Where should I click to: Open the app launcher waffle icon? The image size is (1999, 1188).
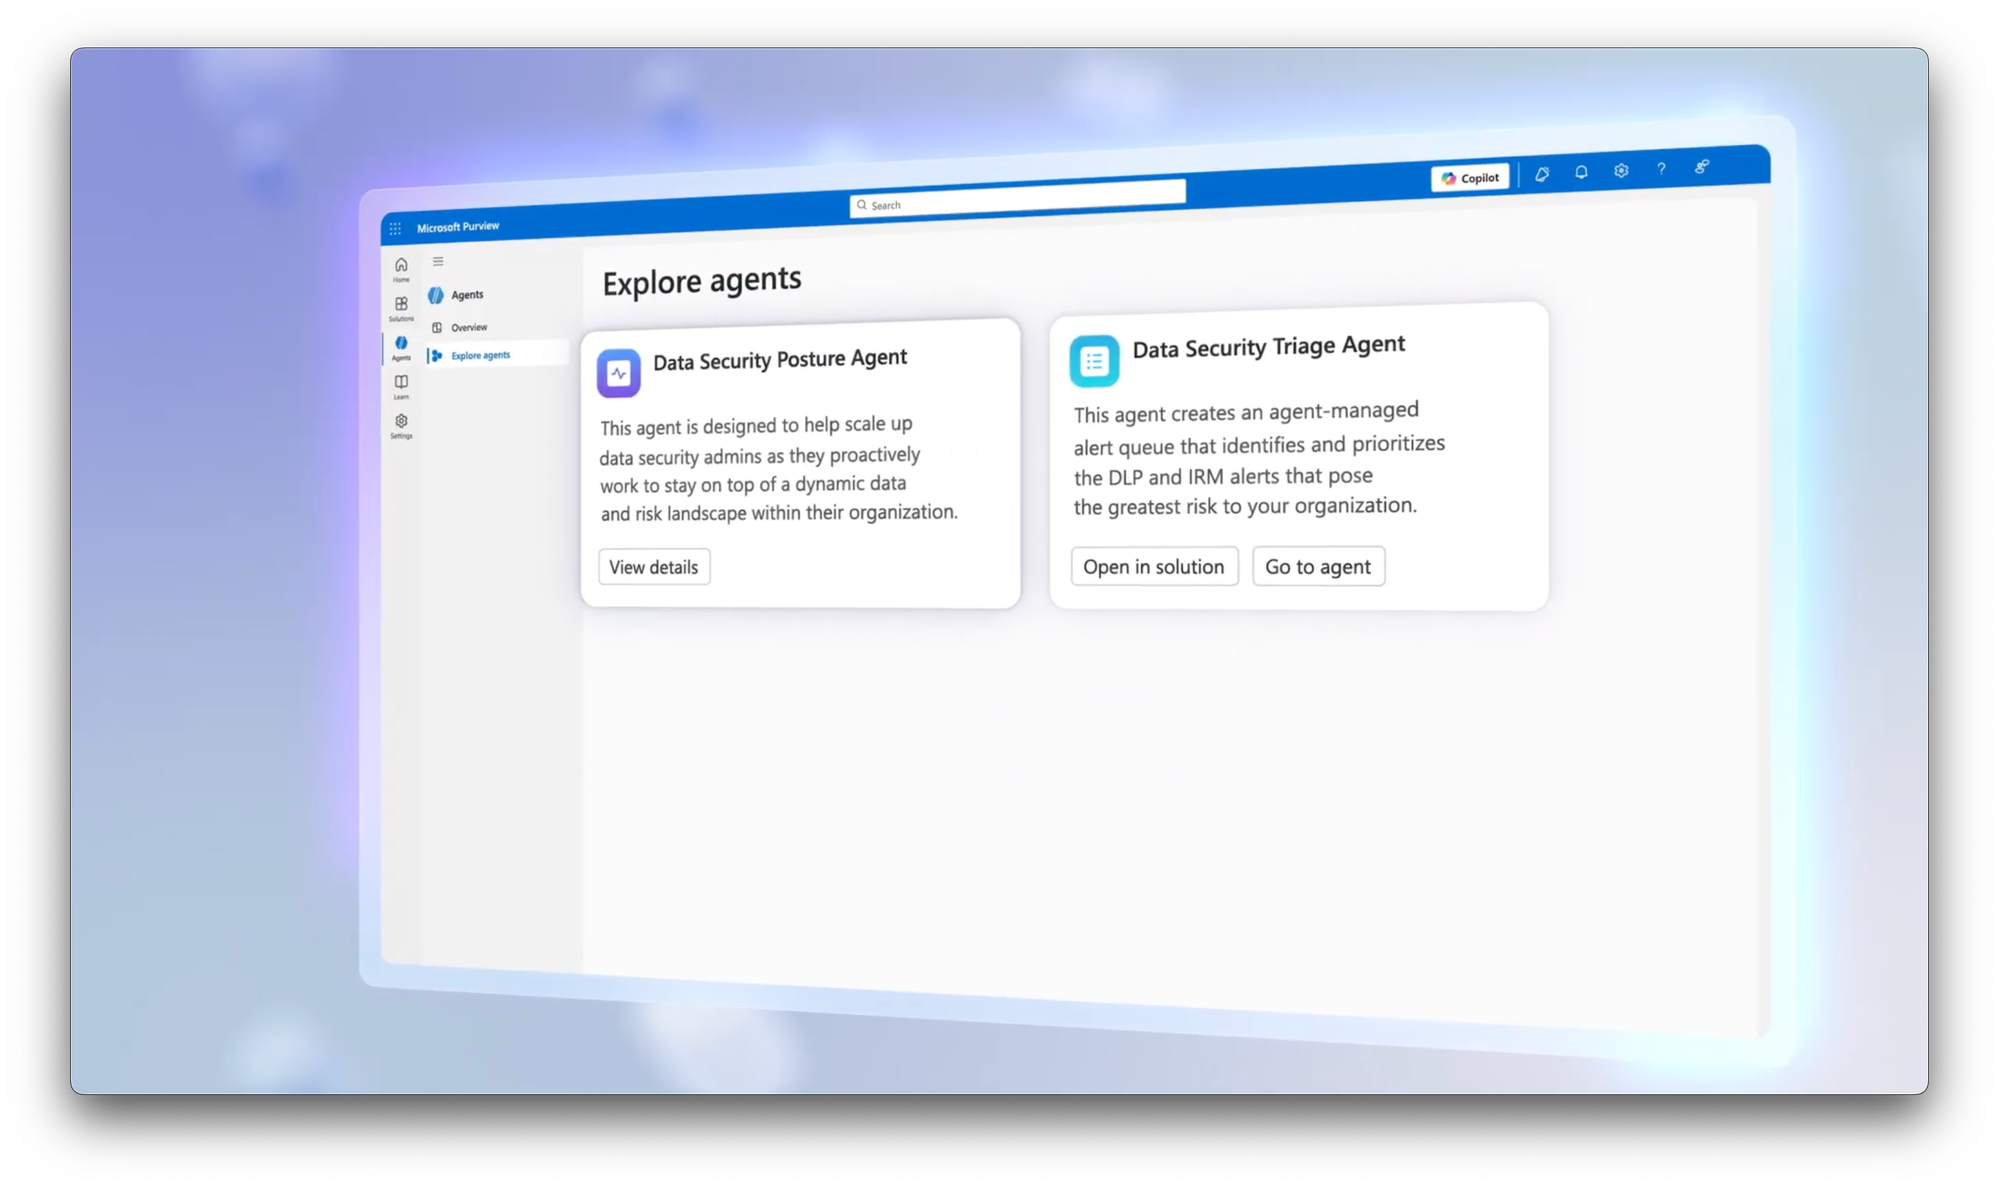pyautogui.click(x=395, y=229)
